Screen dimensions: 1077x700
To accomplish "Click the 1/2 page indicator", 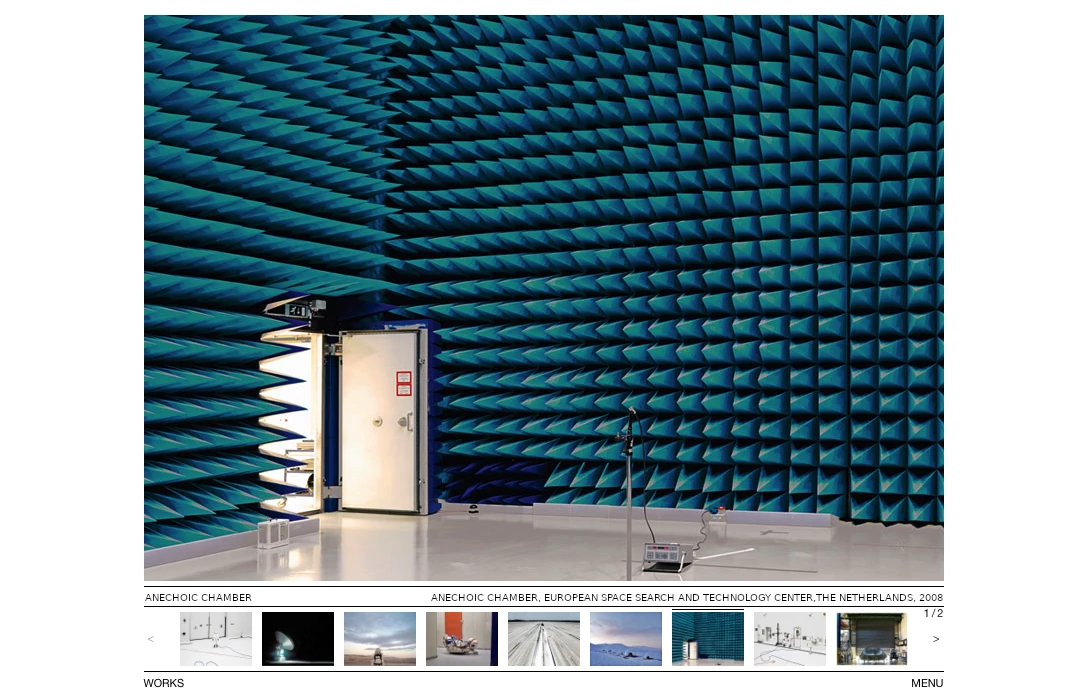I will (934, 613).
